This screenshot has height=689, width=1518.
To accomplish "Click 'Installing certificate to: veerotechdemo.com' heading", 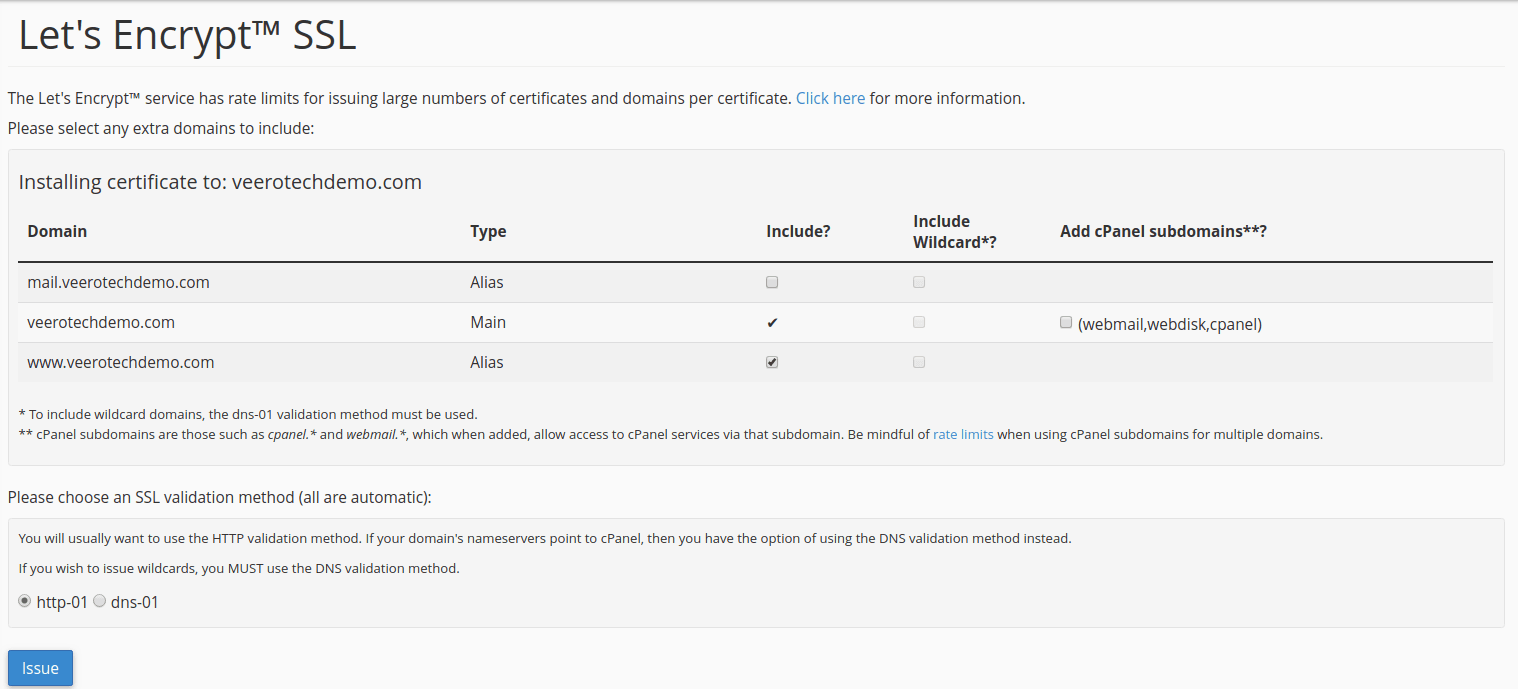I will click(x=220, y=182).
